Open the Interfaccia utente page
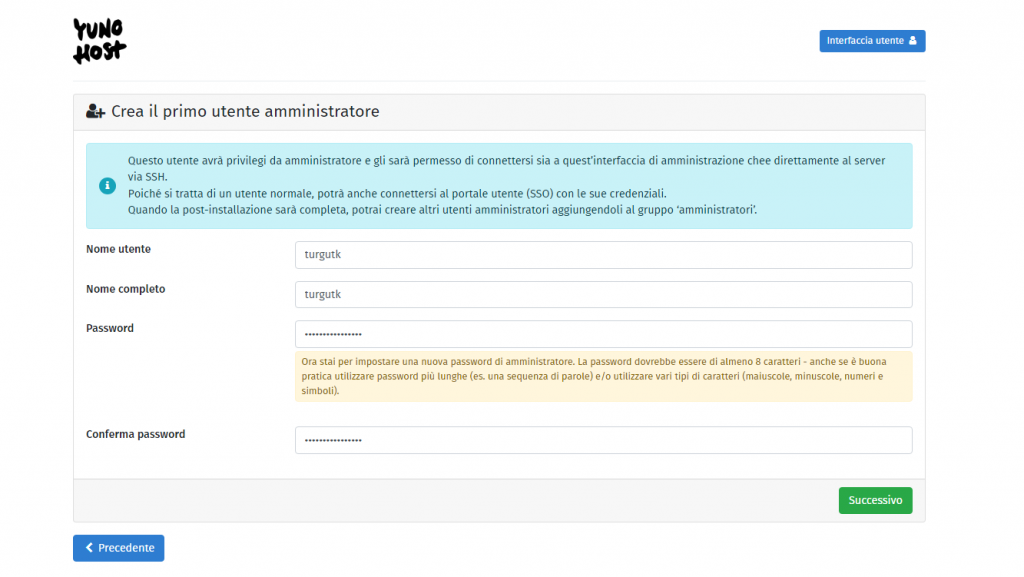The image size is (1024, 577). coord(871,41)
